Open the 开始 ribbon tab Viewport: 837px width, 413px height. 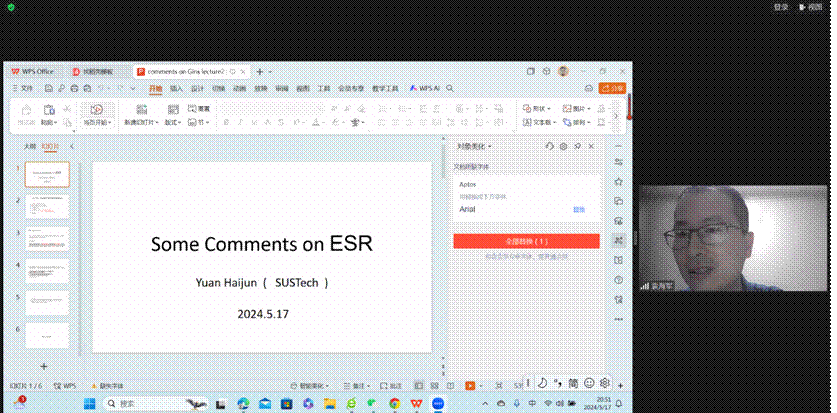click(x=155, y=88)
